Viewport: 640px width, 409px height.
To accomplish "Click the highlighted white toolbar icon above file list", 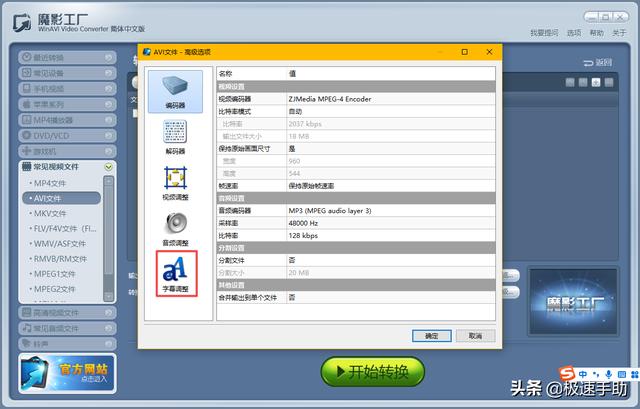I will coord(596,82).
